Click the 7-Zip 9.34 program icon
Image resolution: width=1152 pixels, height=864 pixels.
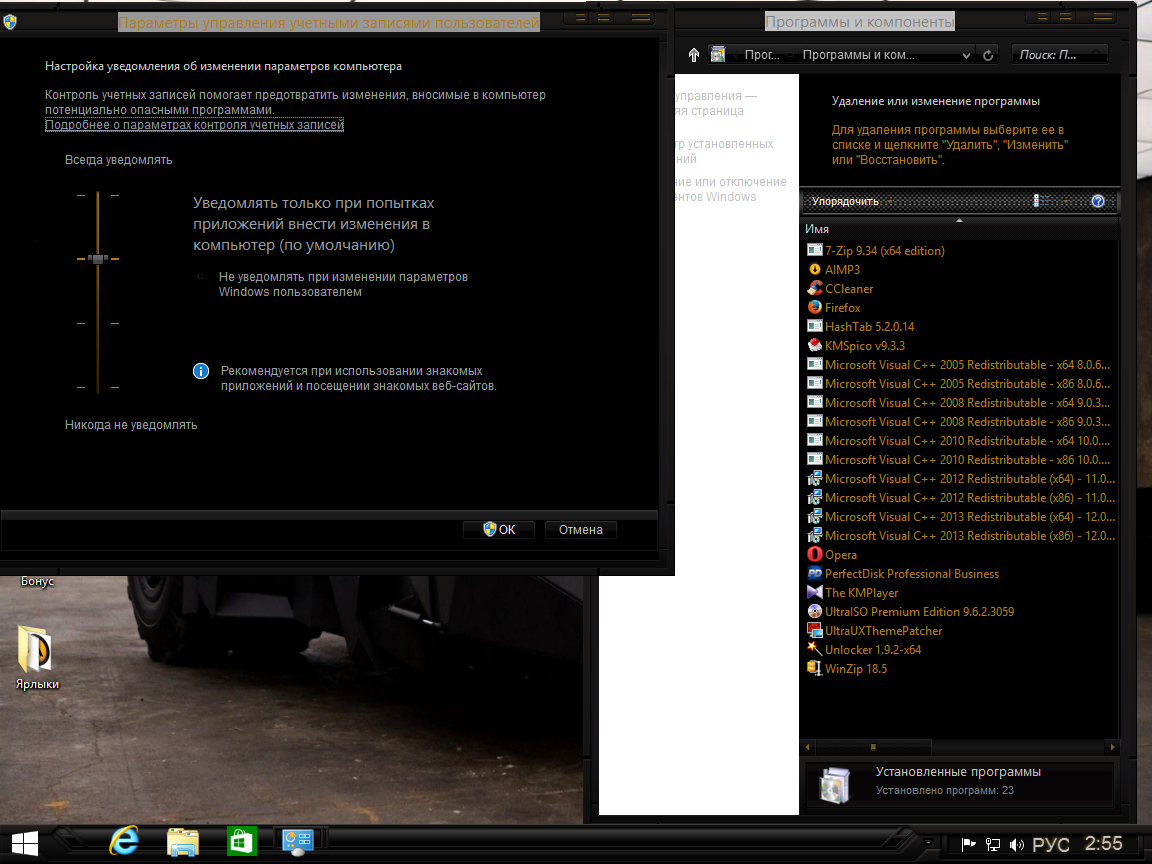(814, 251)
